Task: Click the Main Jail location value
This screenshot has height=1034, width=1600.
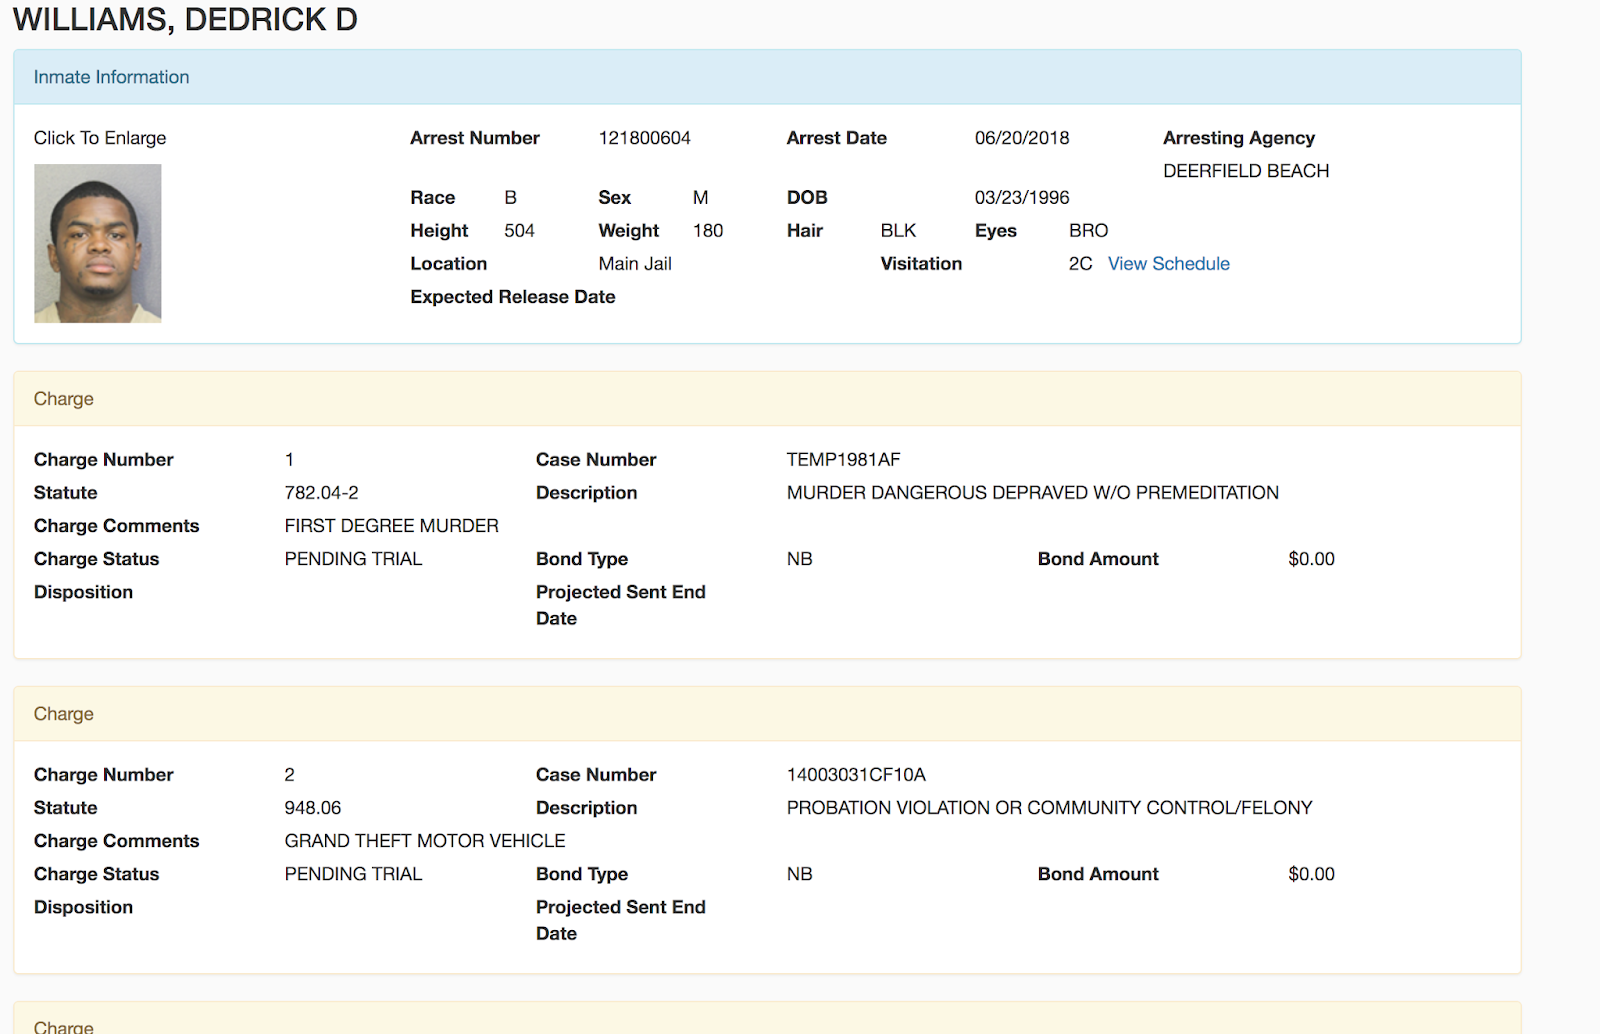Action: coord(635,264)
